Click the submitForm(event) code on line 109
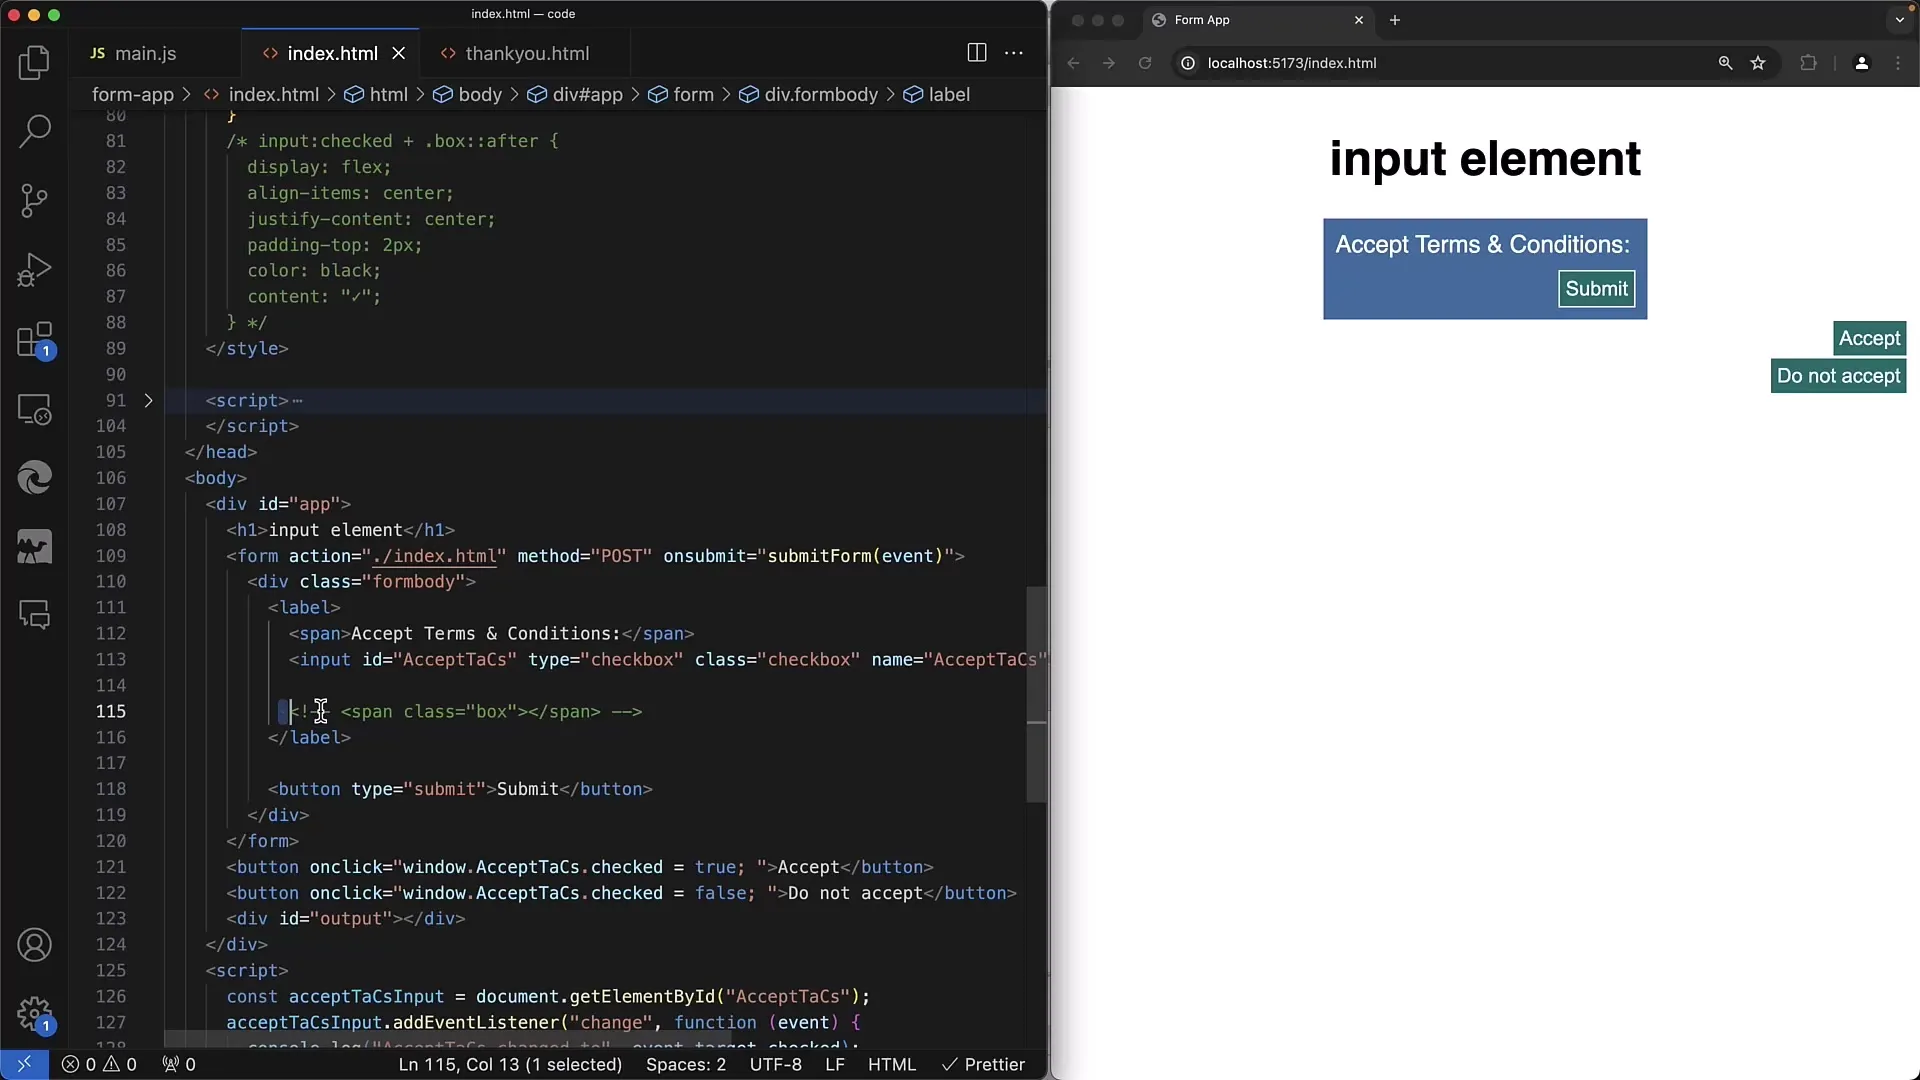Image resolution: width=1920 pixels, height=1080 pixels. [x=856, y=556]
